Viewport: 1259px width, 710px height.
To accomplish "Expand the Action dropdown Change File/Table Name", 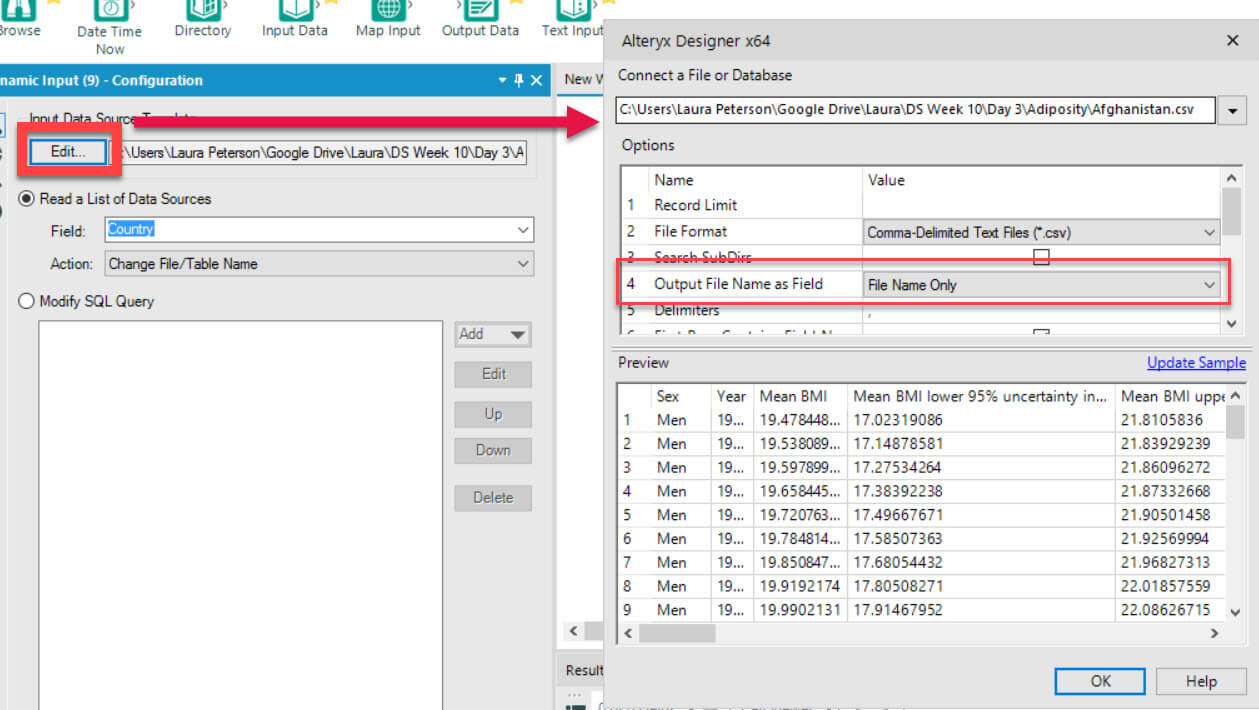I will coord(319,264).
